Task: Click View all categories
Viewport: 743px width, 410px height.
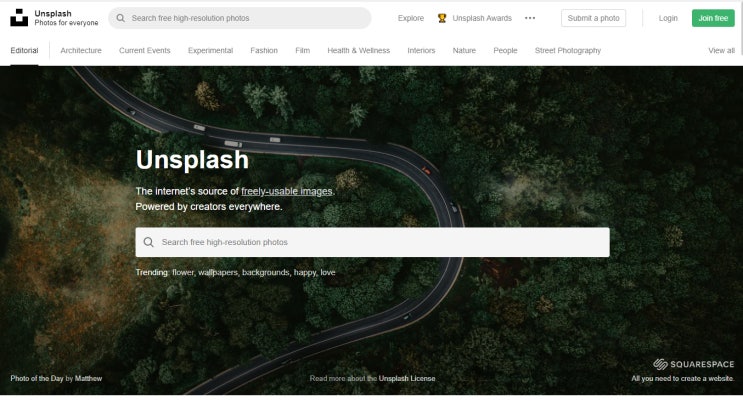Action: click(x=721, y=50)
